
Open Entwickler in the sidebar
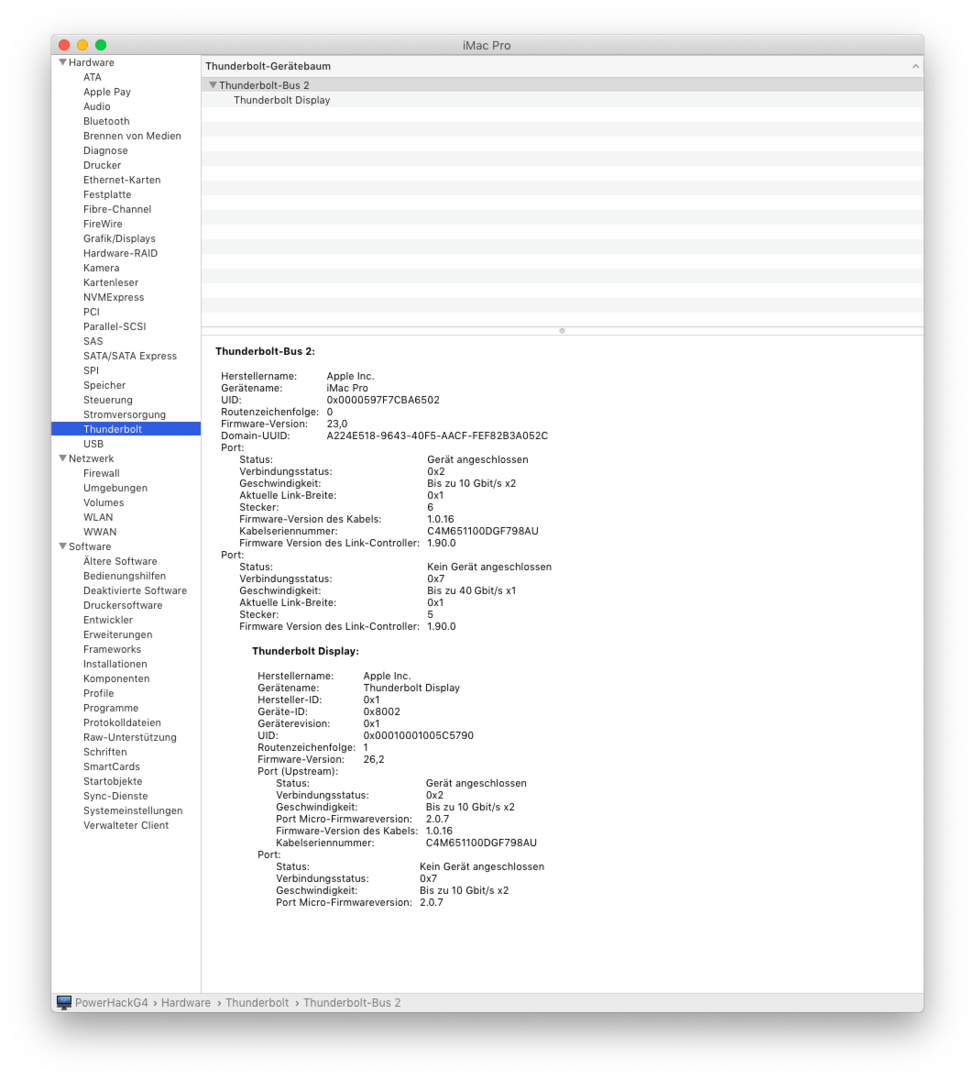point(108,620)
